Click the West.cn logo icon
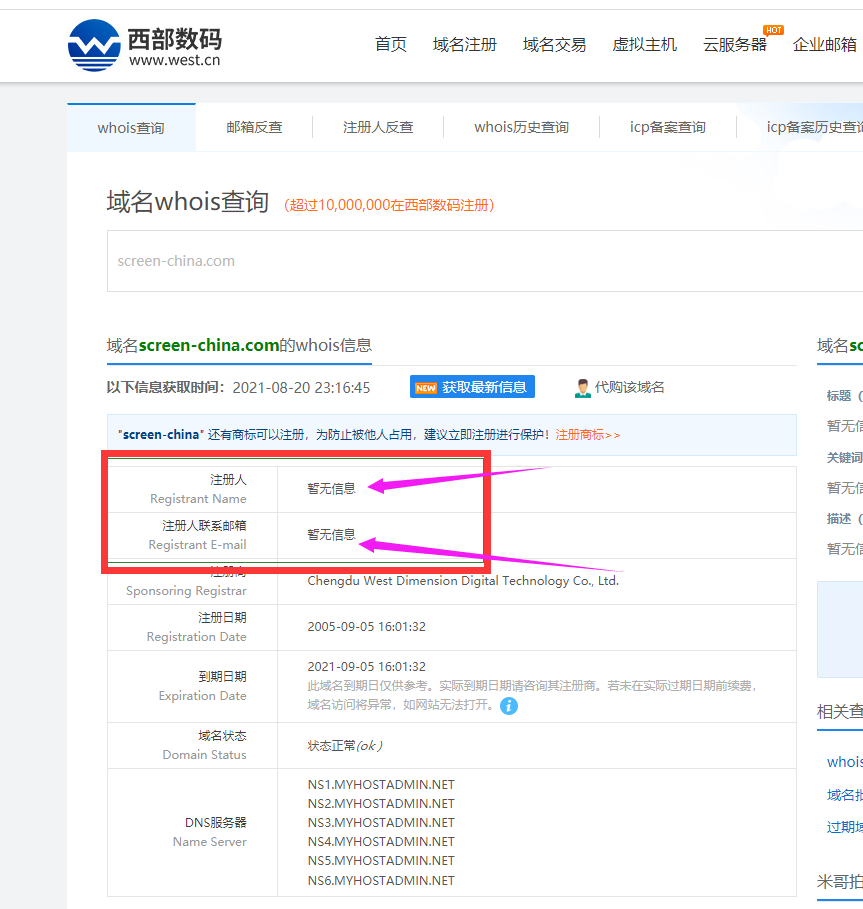The width and height of the screenshot is (863, 909). coord(94,45)
